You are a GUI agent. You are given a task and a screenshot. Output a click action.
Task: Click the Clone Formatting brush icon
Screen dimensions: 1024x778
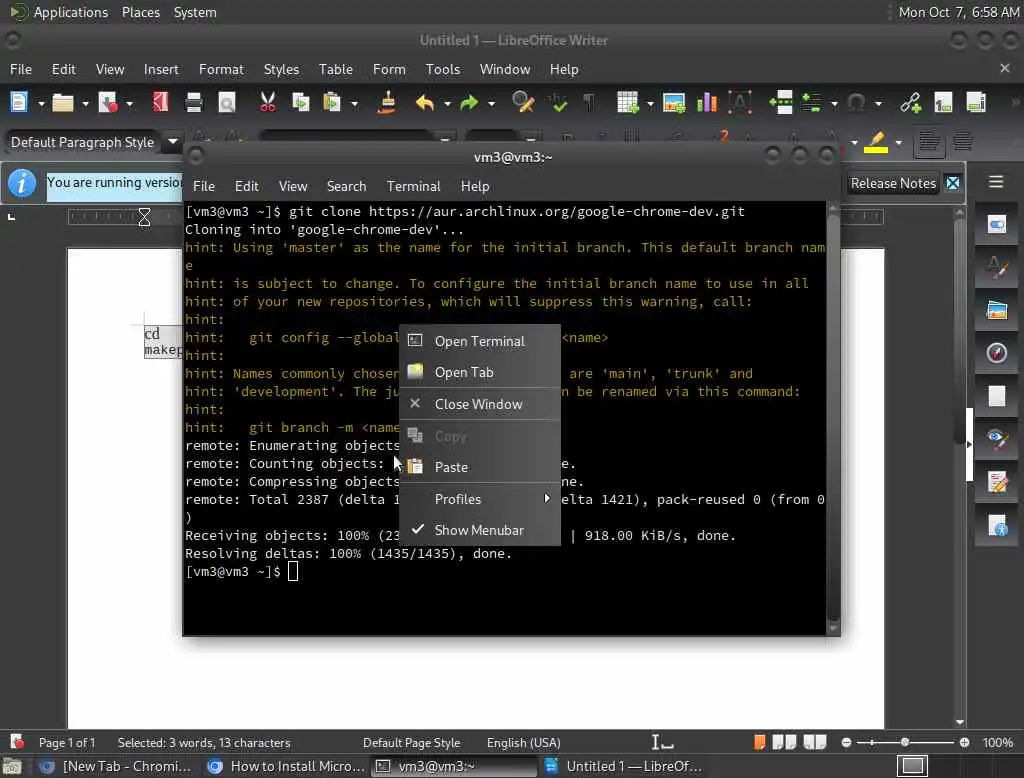tap(387, 103)
